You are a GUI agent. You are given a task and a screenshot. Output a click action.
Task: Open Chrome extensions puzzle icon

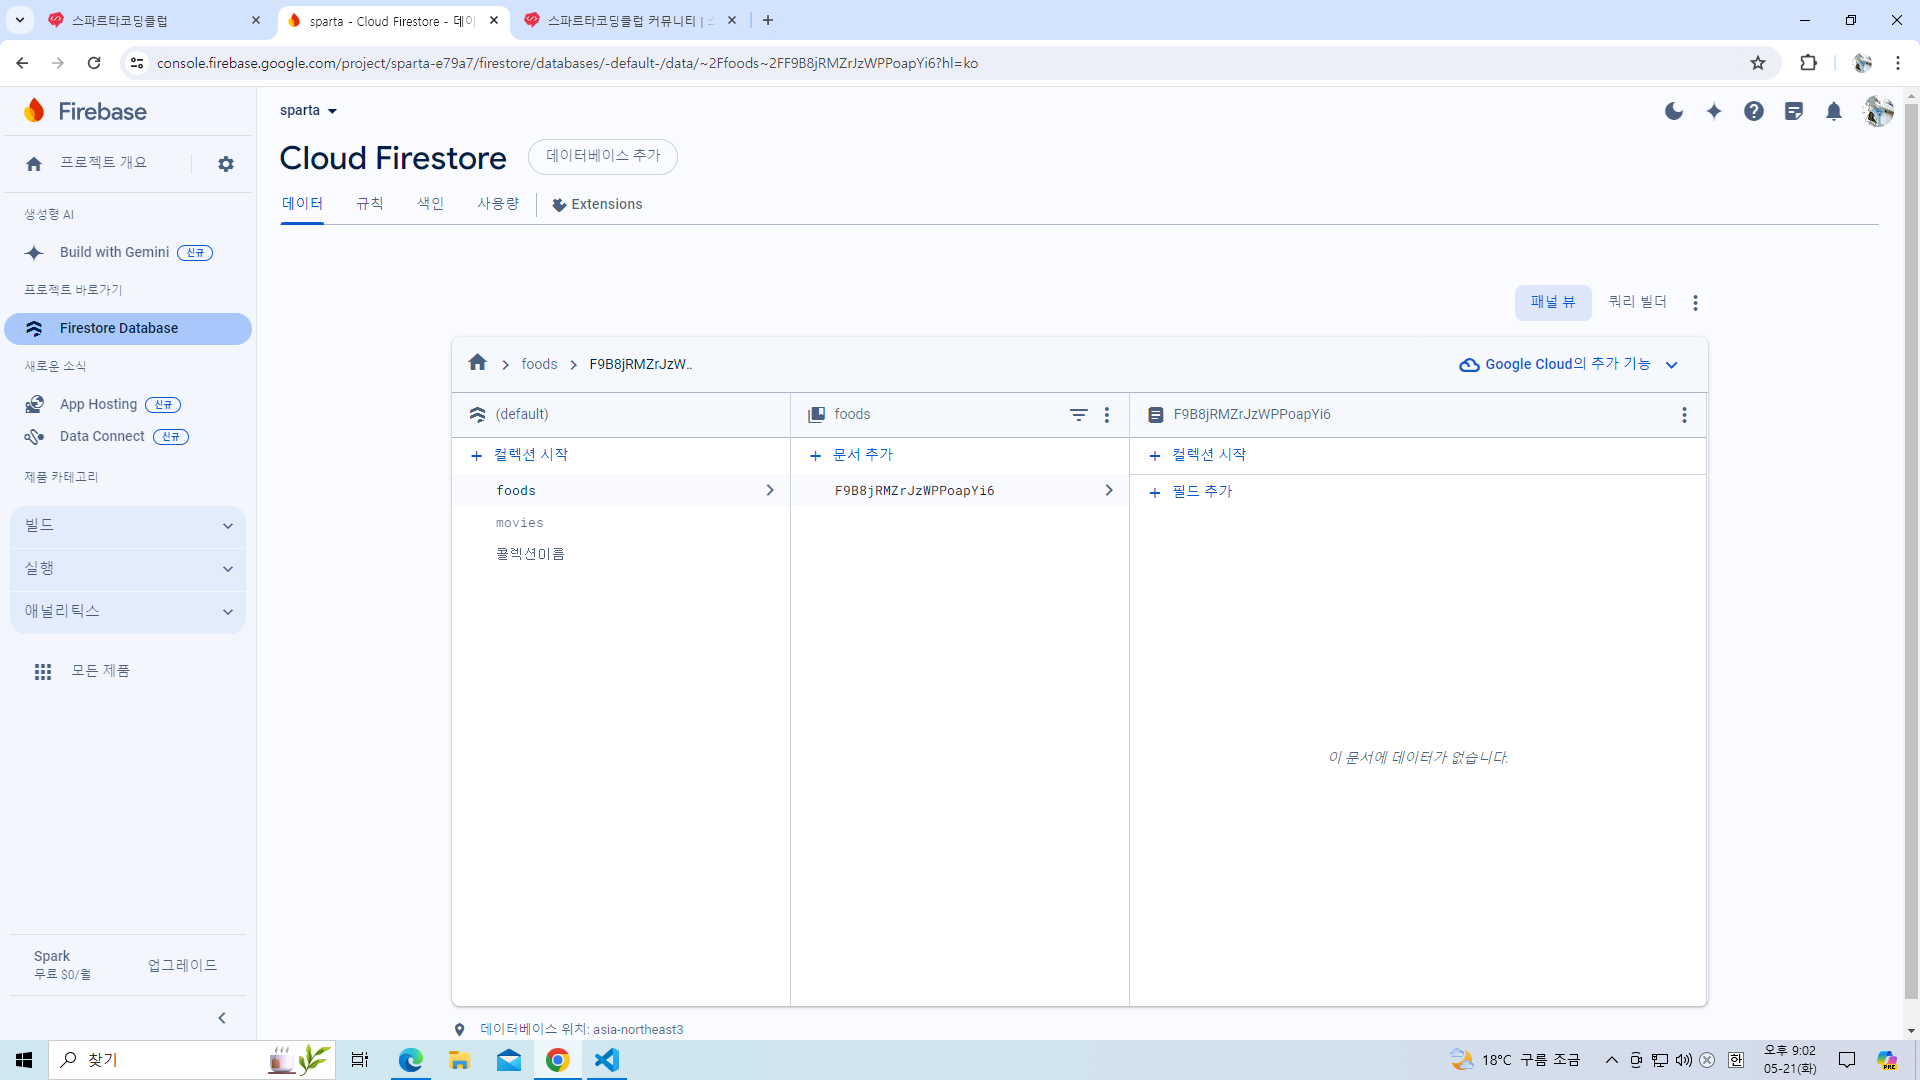pyautogui.click(x=1808, y=63)
